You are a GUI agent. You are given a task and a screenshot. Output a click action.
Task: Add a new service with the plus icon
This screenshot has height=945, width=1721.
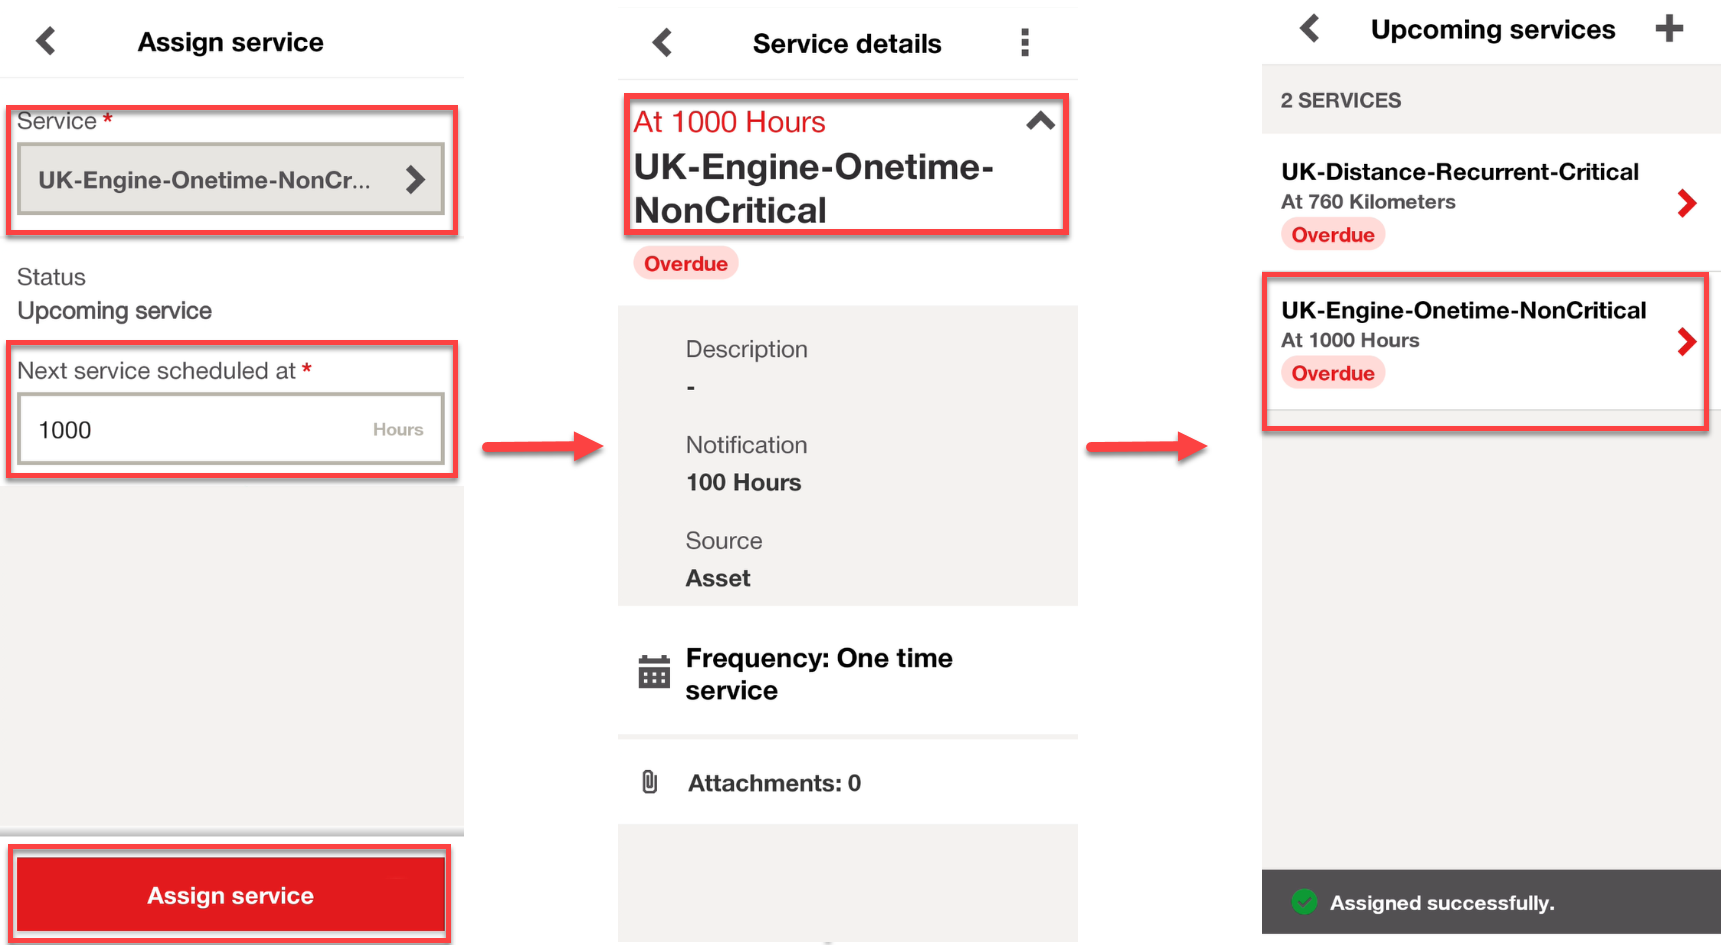tap(1669, 28)
